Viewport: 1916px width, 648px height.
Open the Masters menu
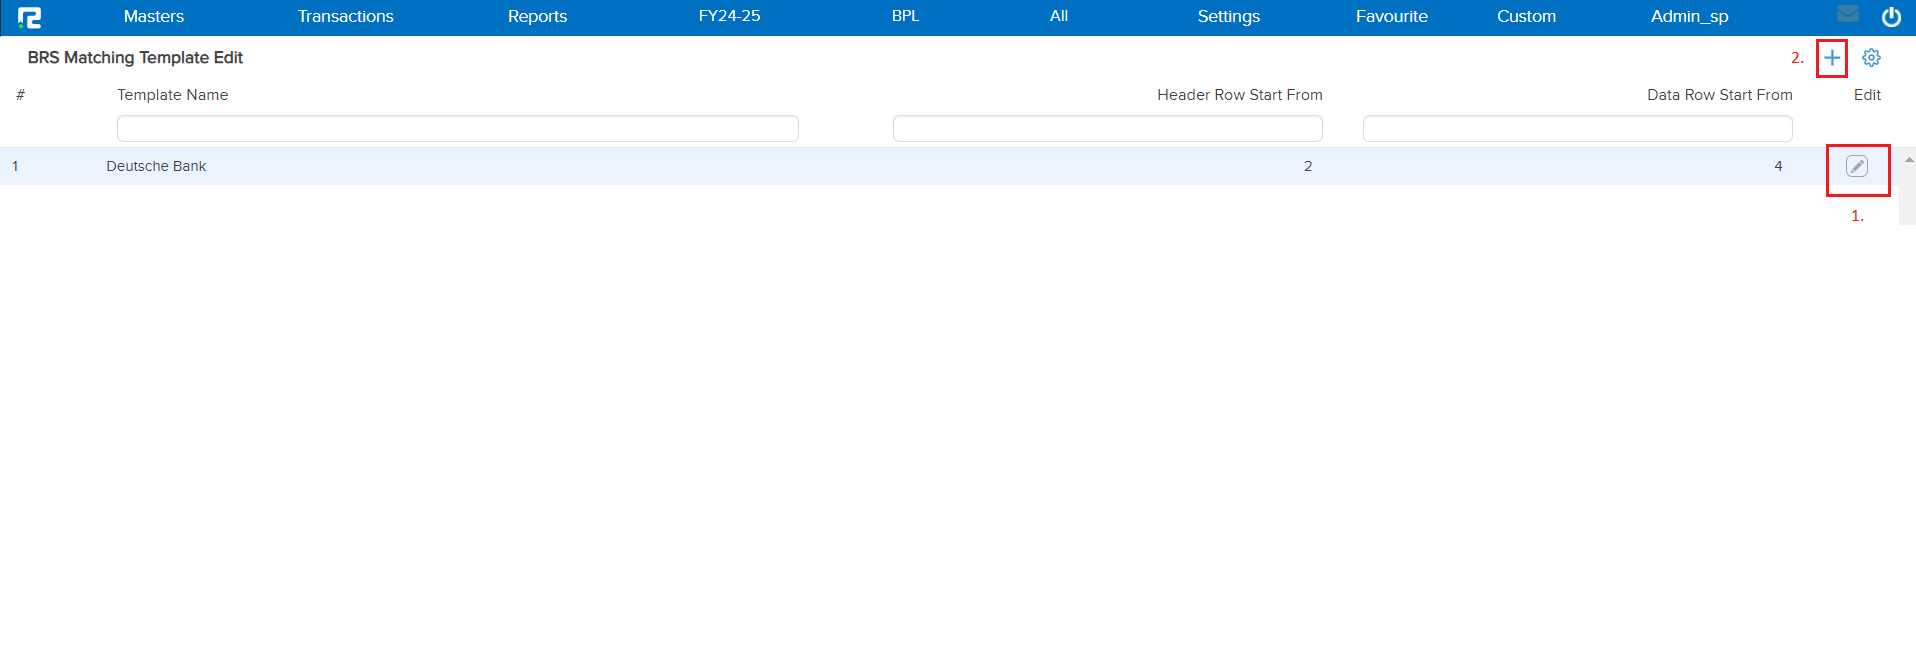(x=154, y=17)
